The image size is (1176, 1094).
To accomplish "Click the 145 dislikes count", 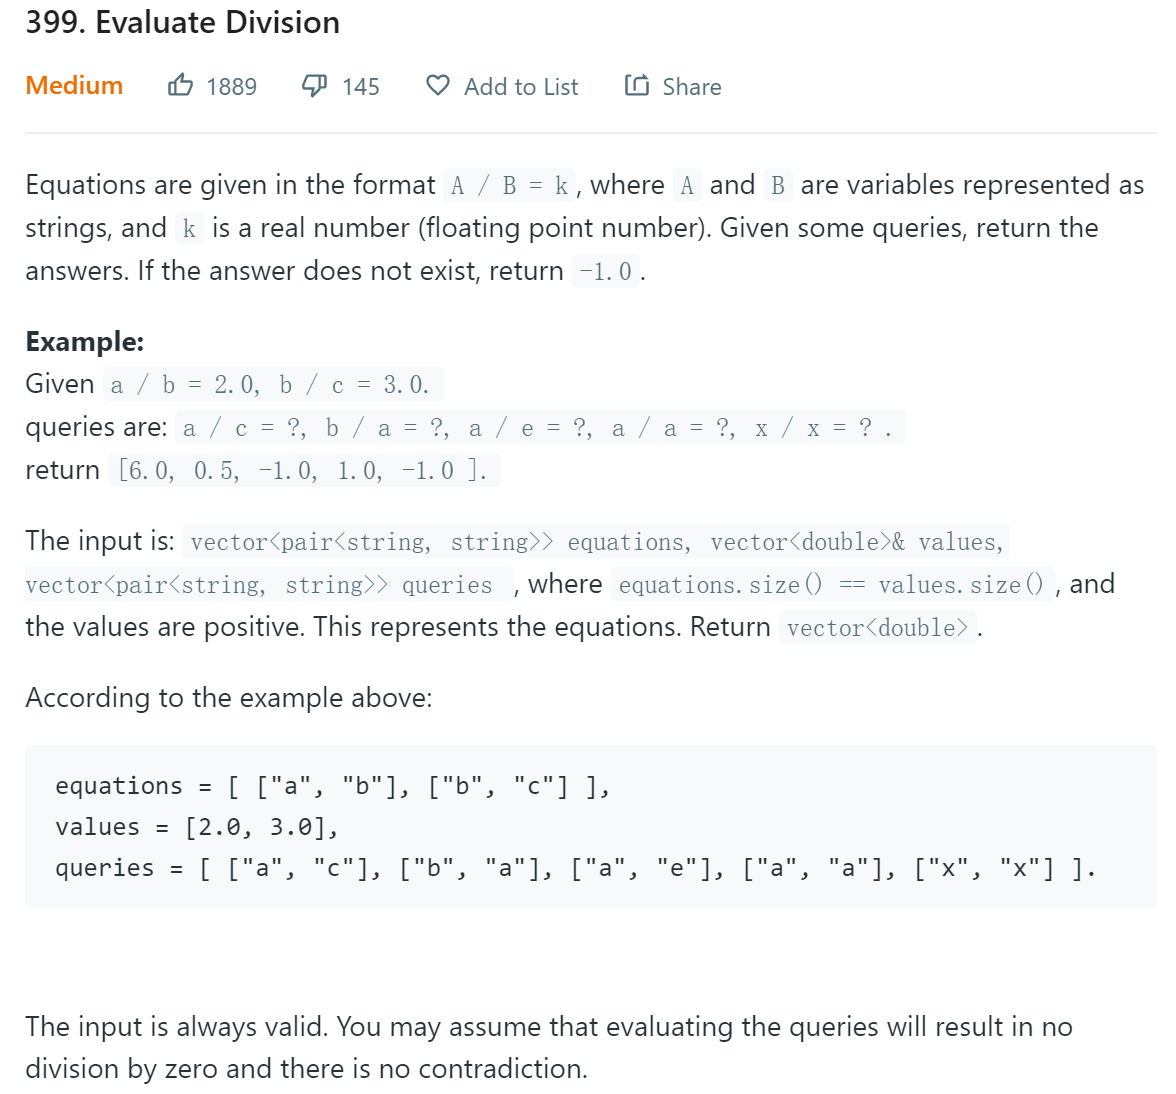I will pos(361,87).
